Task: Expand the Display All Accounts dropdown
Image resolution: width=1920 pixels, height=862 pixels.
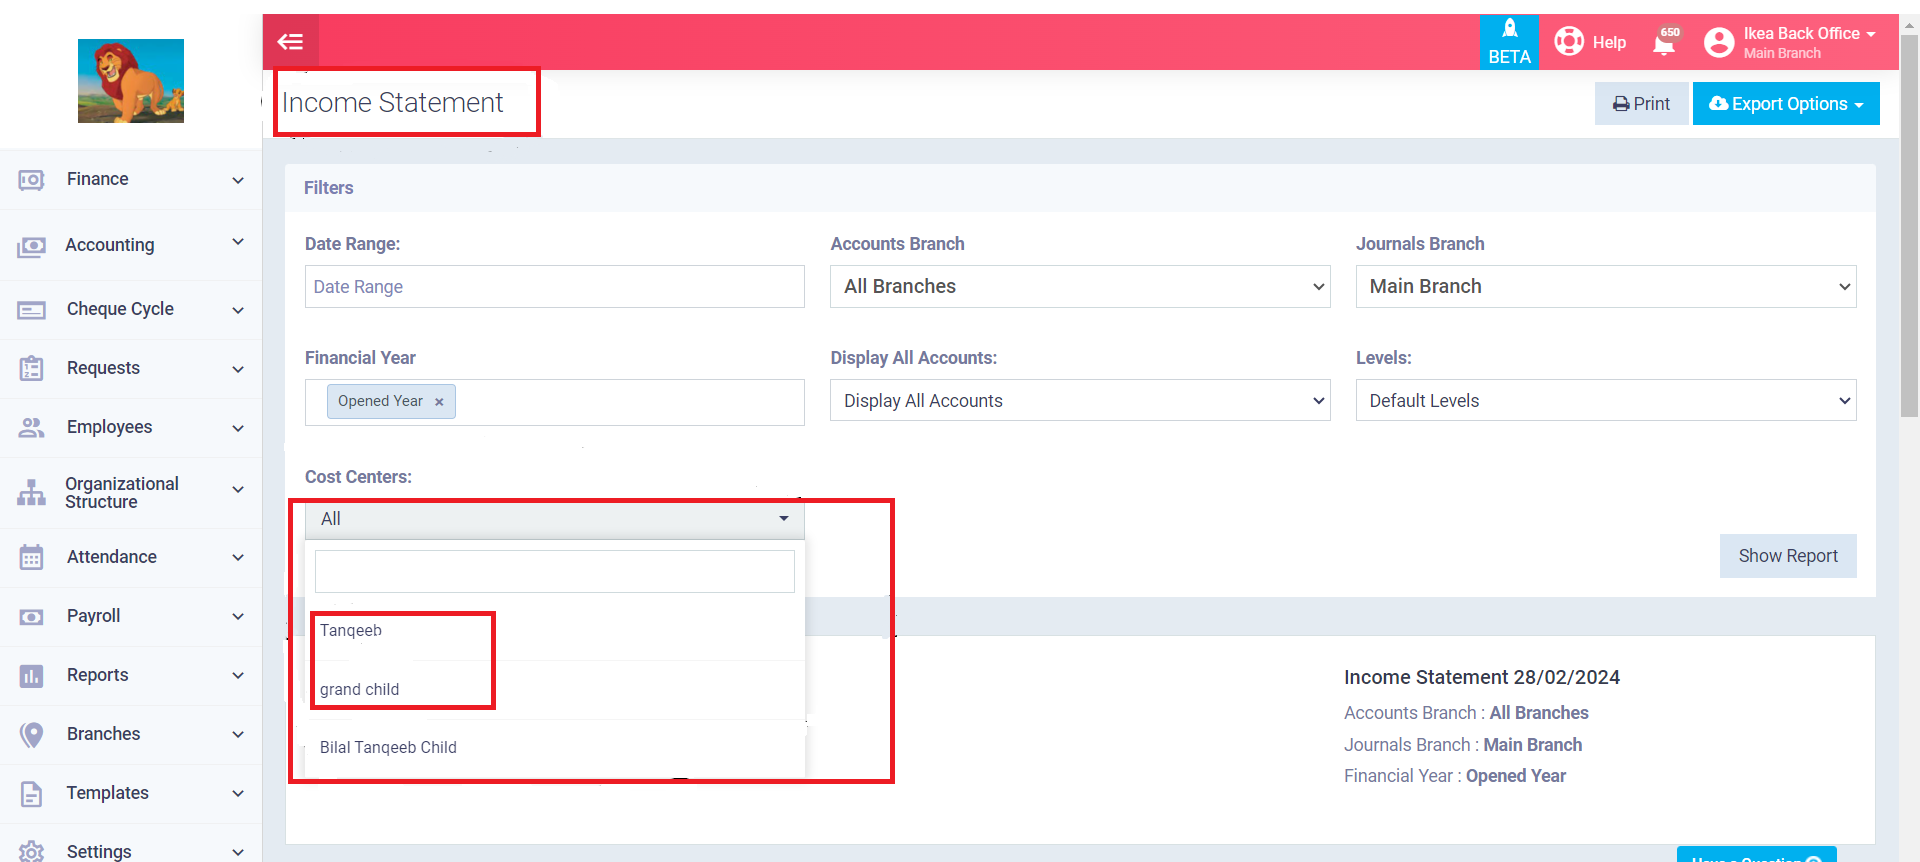Action: point(1079,401)
